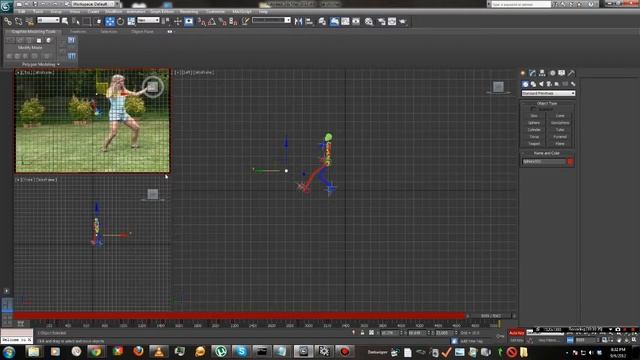Open the Modifiers menu
Image resolution: width=640 pixels, height=360 pixels.
113,12
